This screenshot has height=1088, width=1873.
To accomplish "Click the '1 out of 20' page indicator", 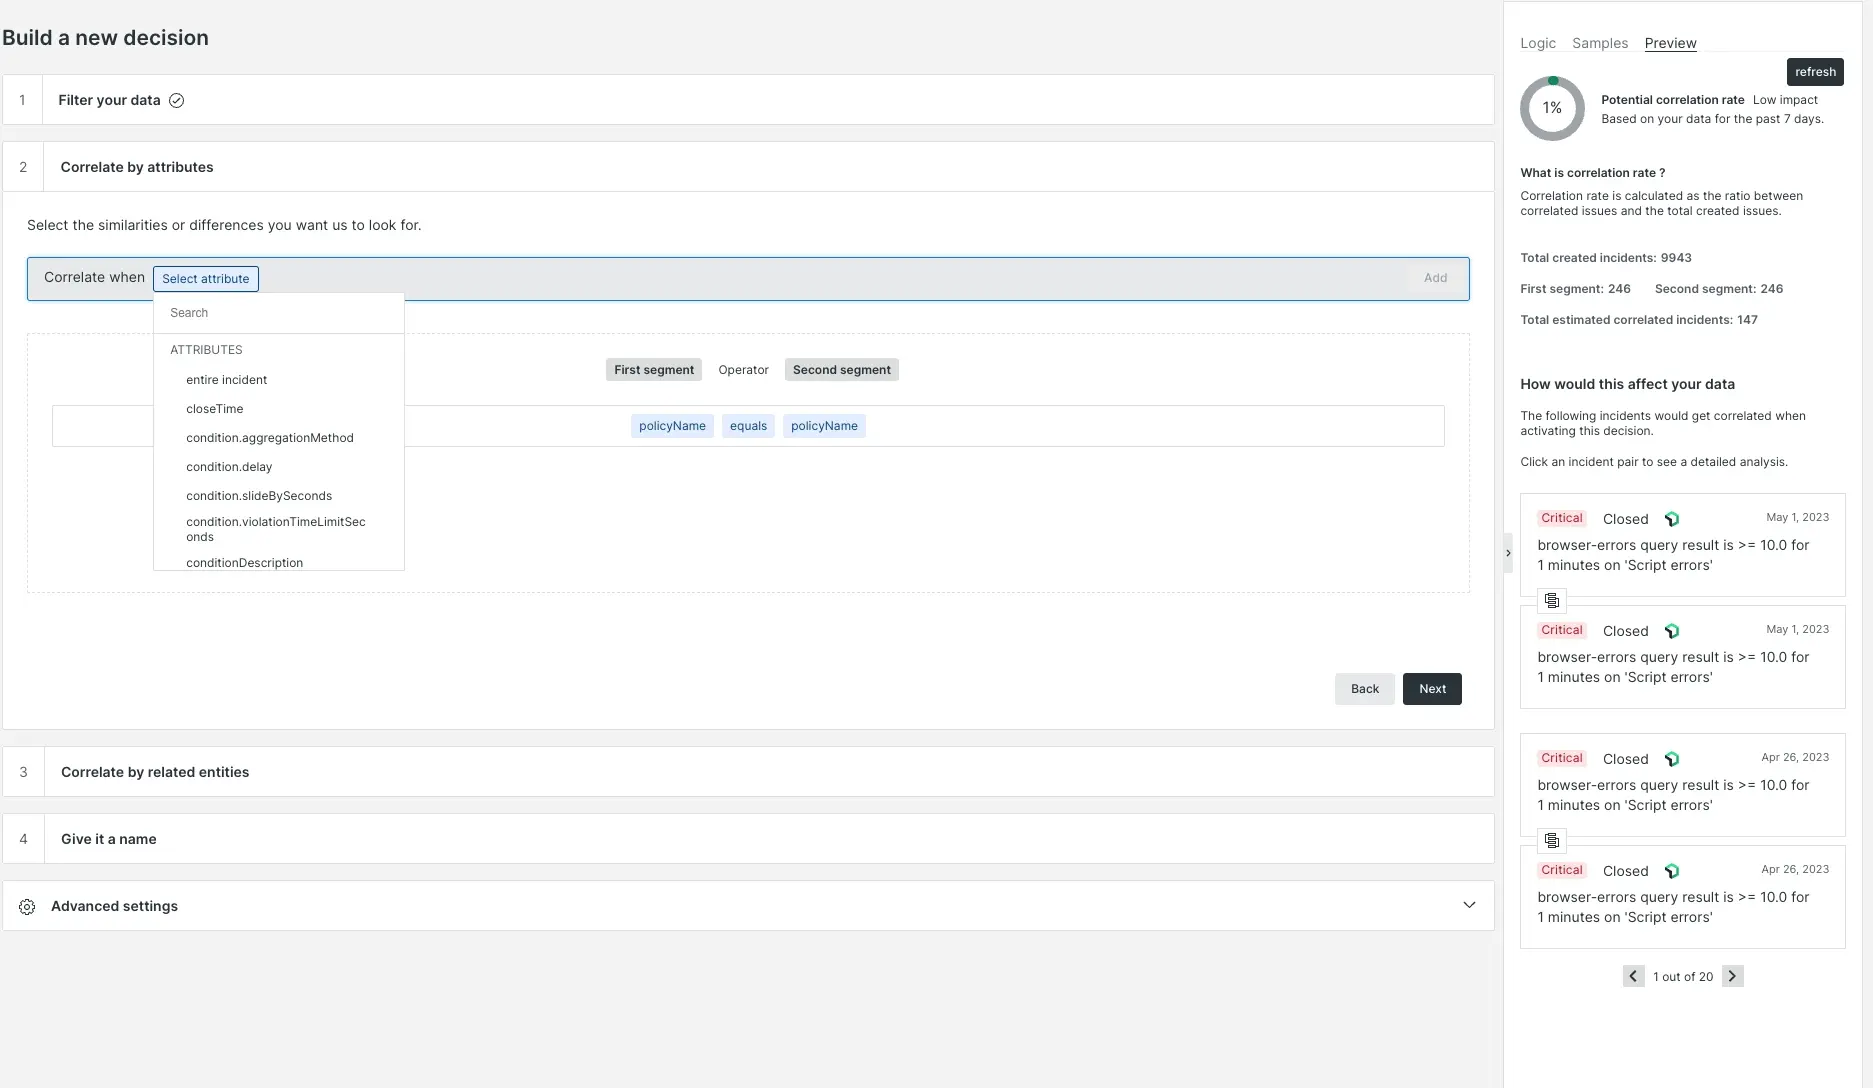I will pyautogui.click(x=1683, y=977).
